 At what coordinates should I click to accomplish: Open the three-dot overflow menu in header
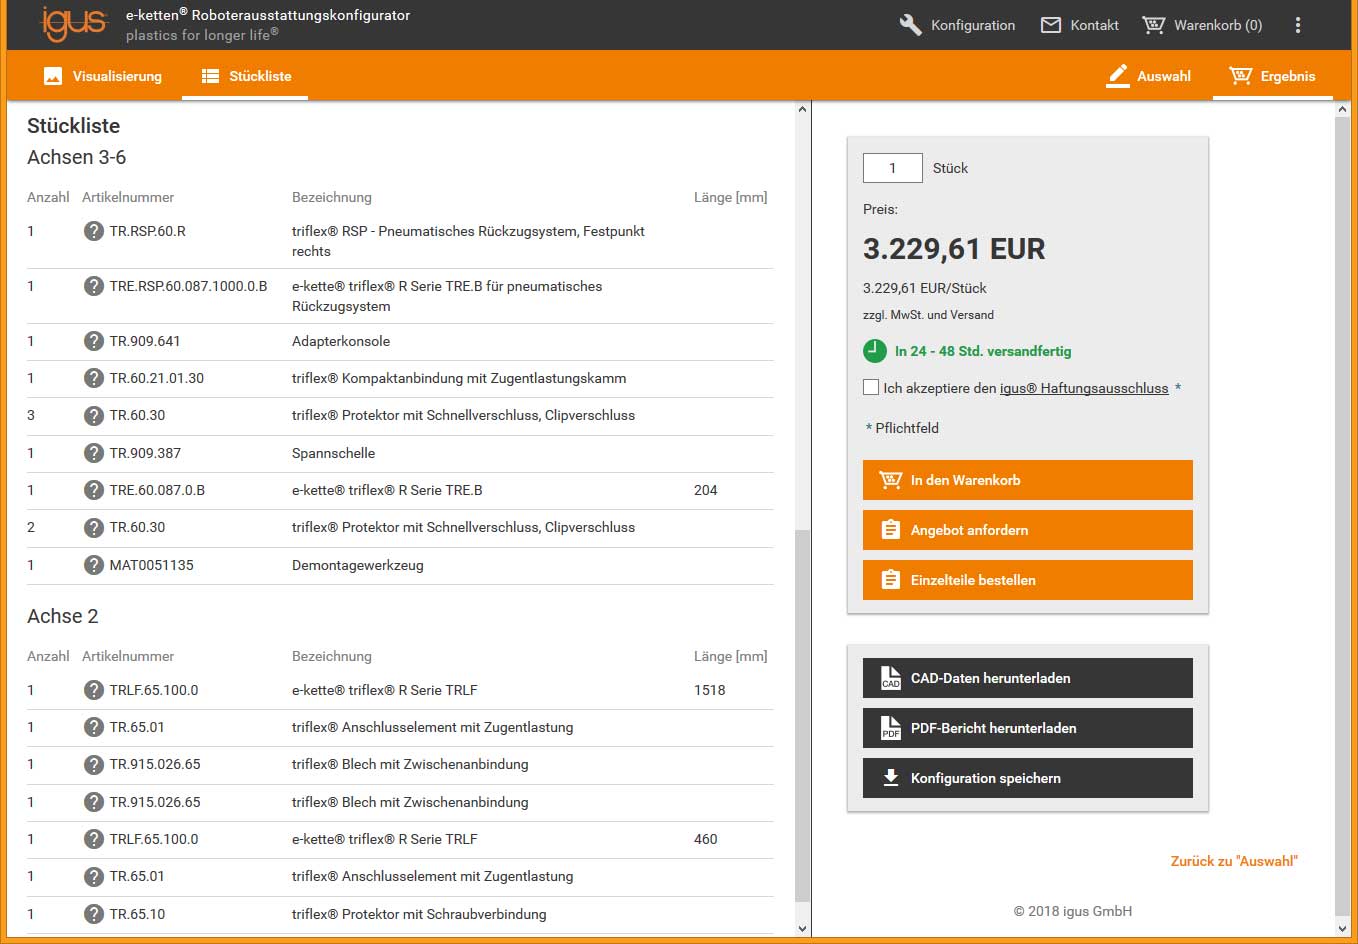1297,25
